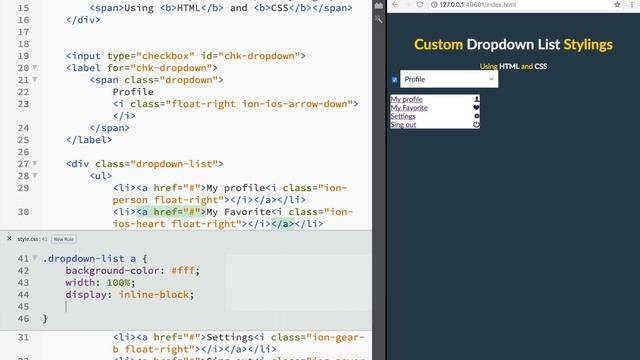
Task: Open the Settings link in dropdown list
Action: 403,116
